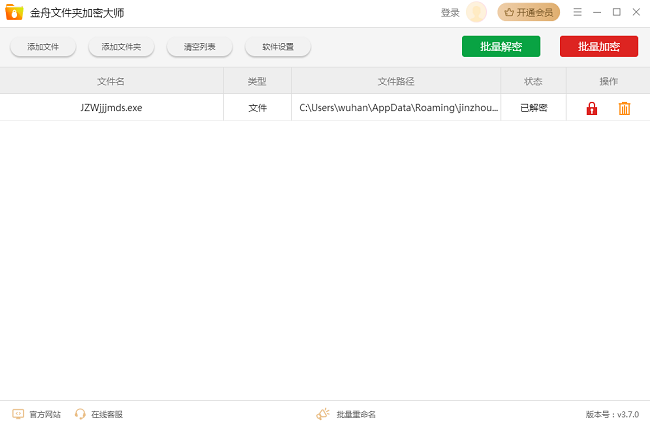Viewport: 650px width, 422px height.
Task: Click the app logo icon
Action: [14, 13]
